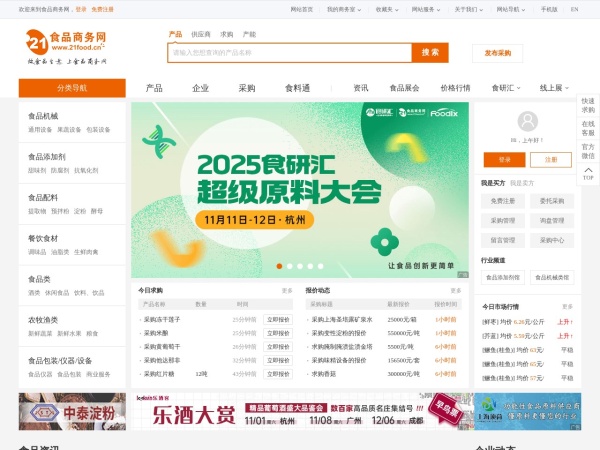Image resolution: width=600 pixels, height=450 pixels.
Task: Click 立即报价 for 采购红片糖
Action: point(278,374)
